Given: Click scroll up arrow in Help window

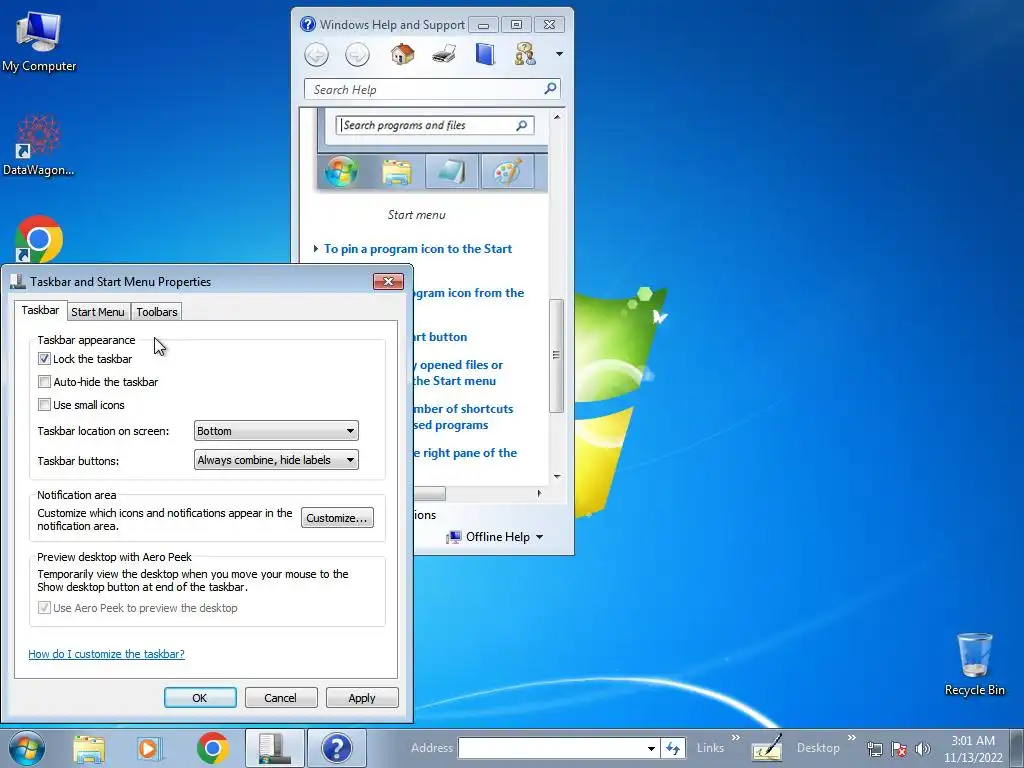Looking at the screenshot, I should (x=557, y=117).
